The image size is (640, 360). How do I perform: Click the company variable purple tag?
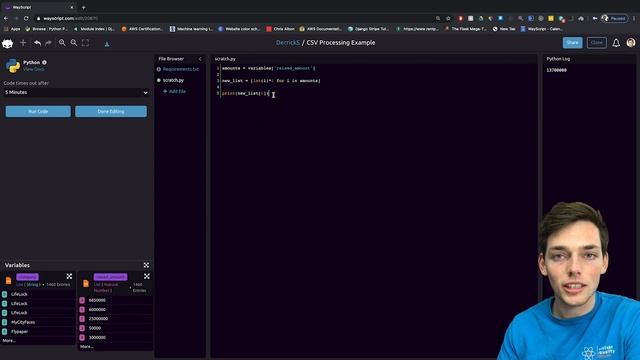(27, 277)
